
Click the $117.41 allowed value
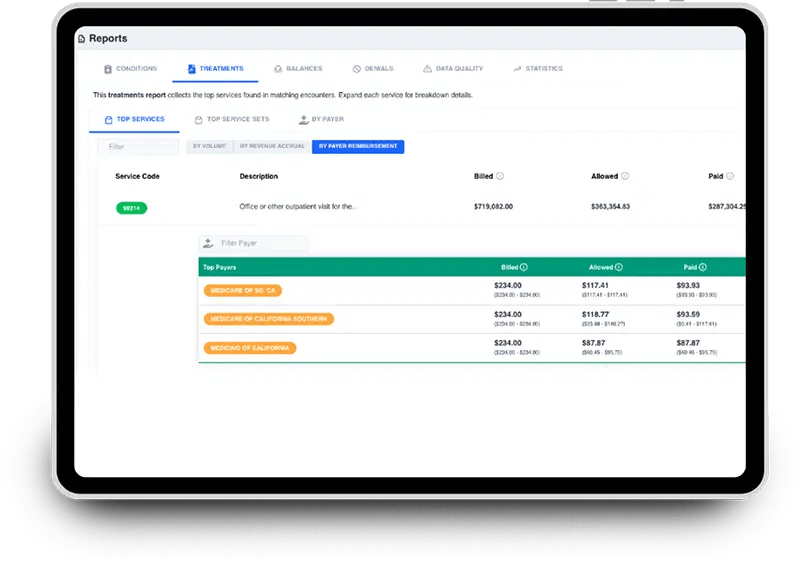click(x=595, y=286)
